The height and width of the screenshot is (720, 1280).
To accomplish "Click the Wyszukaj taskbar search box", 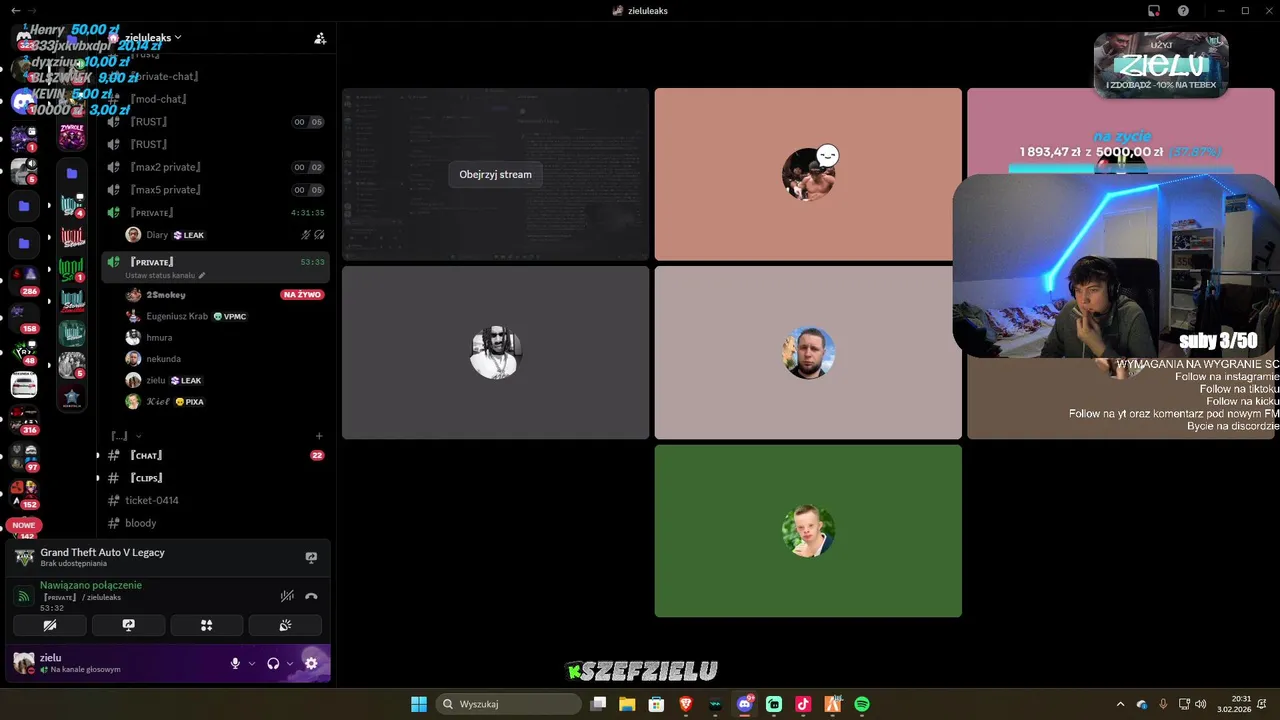I will point(508,704).
